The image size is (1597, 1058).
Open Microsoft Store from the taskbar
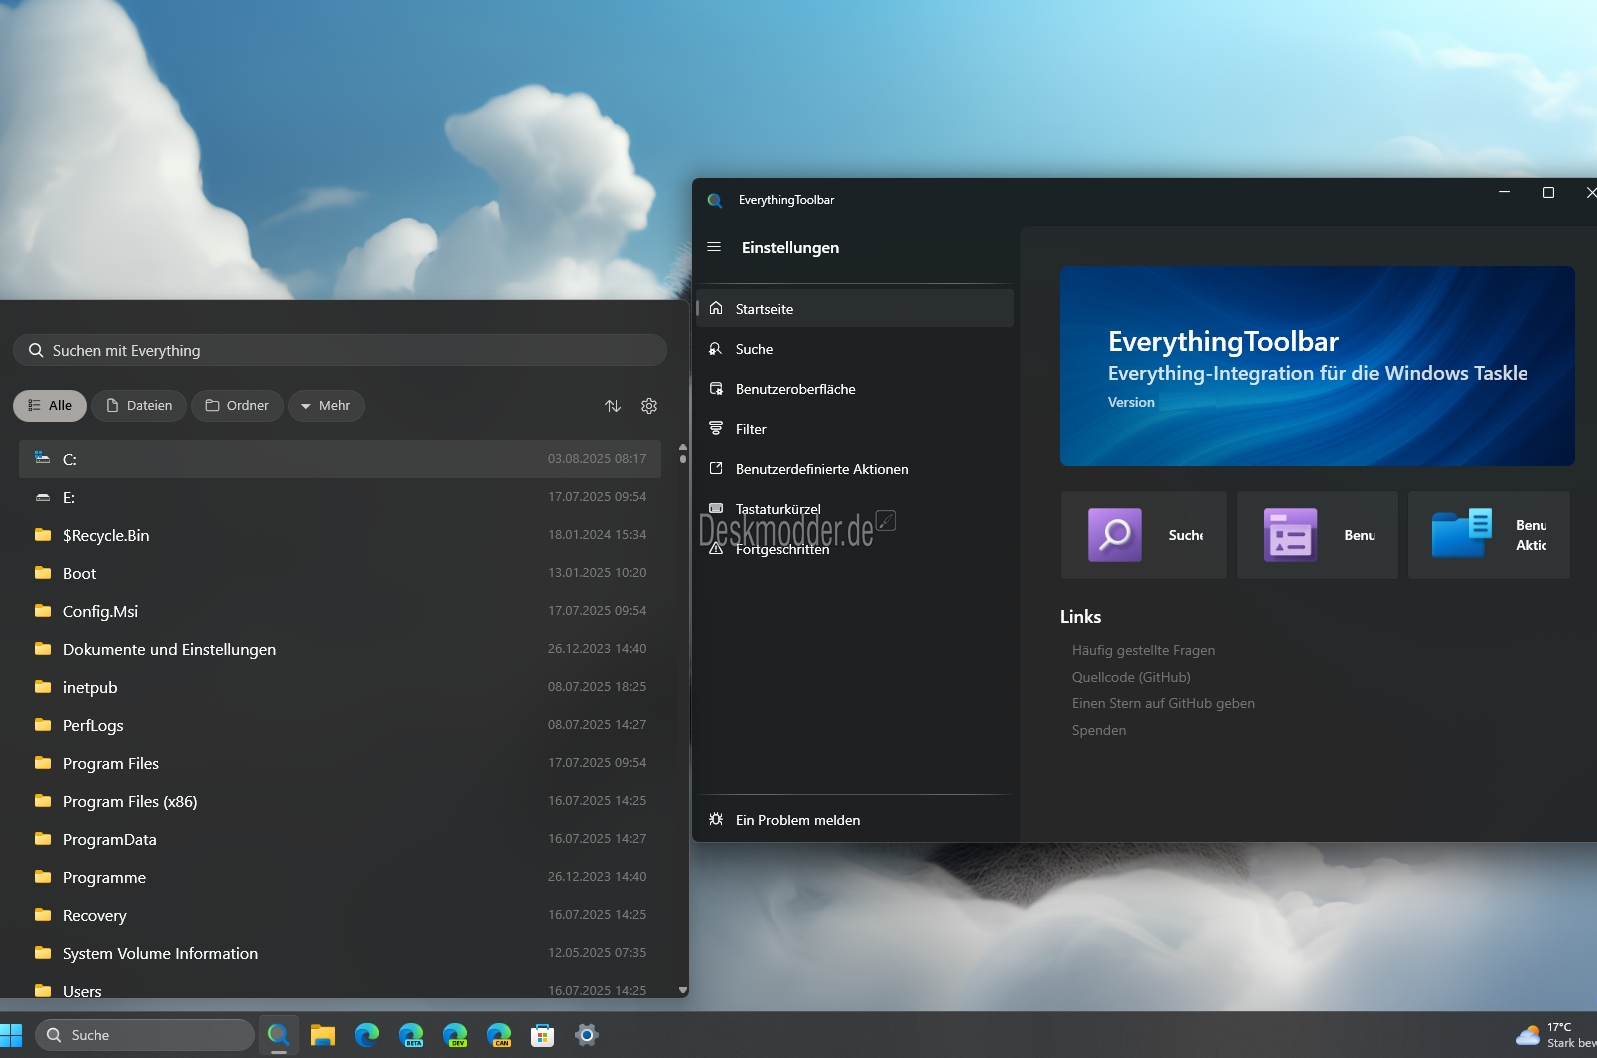tap(543, 1035)
